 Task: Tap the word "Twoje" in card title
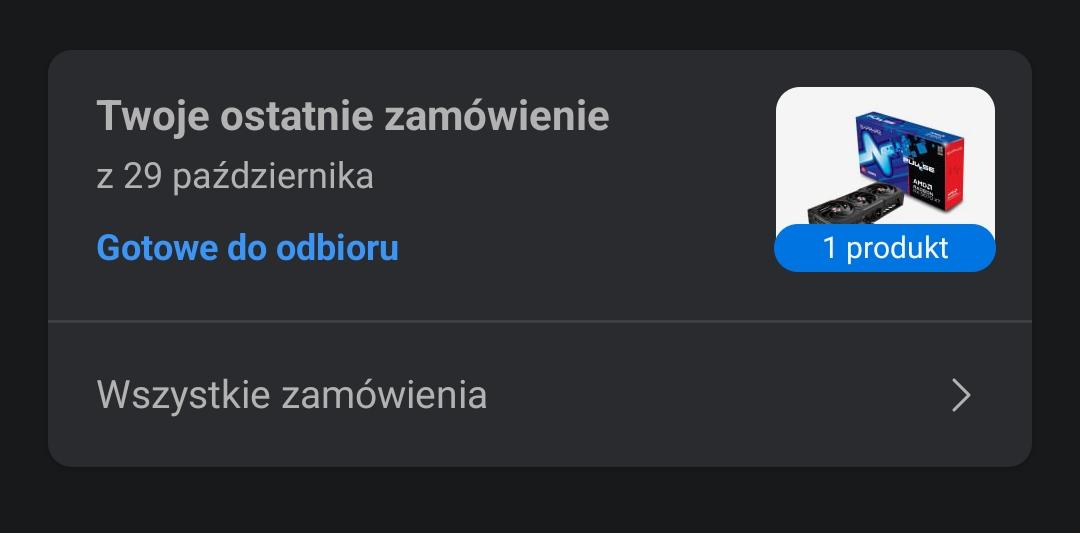(x=152, y=117)
